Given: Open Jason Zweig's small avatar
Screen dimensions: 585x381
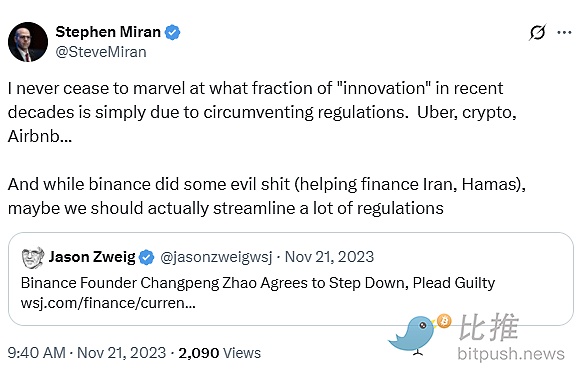Looking at the screenshot, I should coord(33,257).
